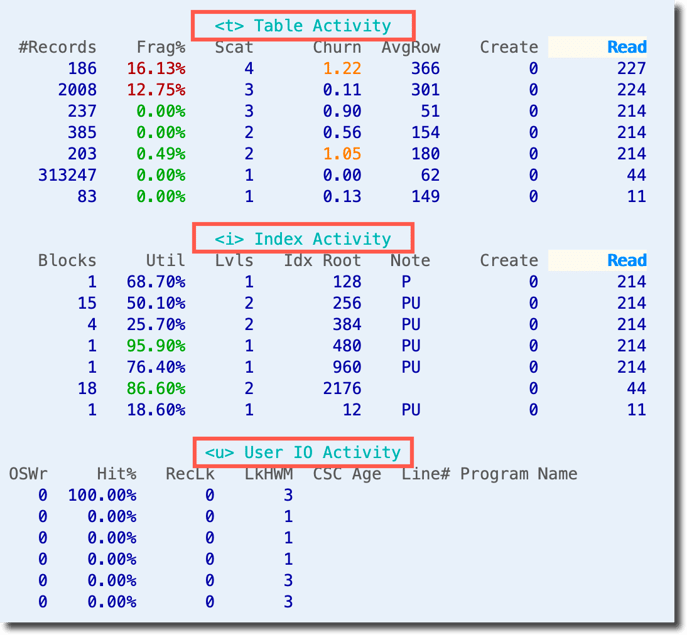Select the 100.00% hit rate value

tap(102, 495)
